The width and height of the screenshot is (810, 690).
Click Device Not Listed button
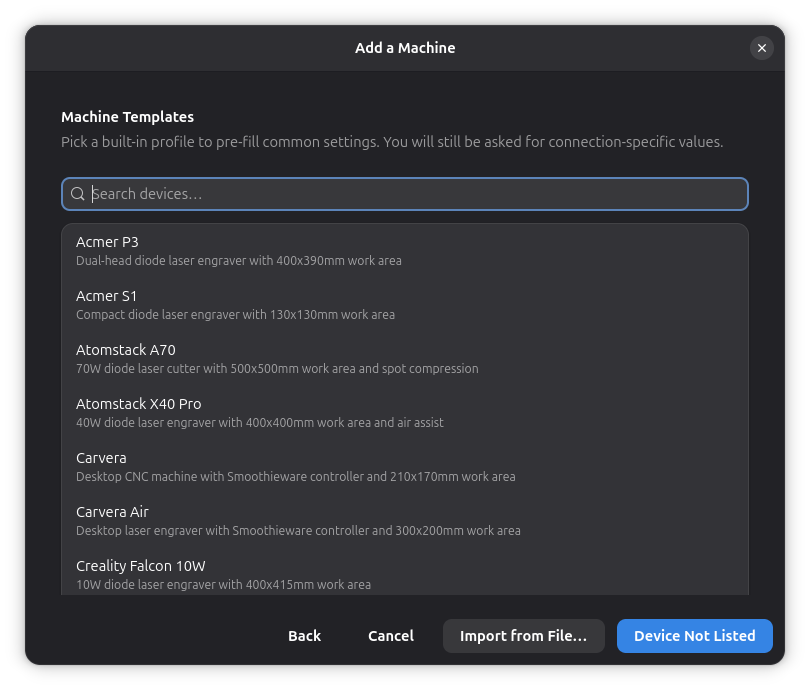(694, 636)
